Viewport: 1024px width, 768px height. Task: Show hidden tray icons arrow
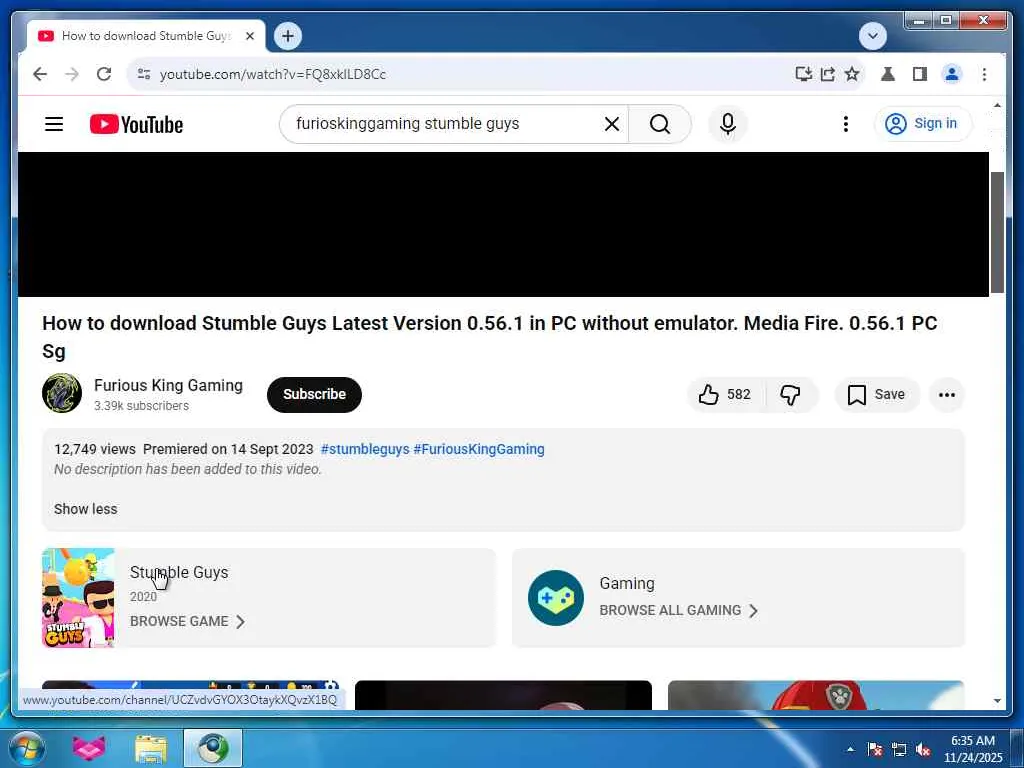(850, 749)
